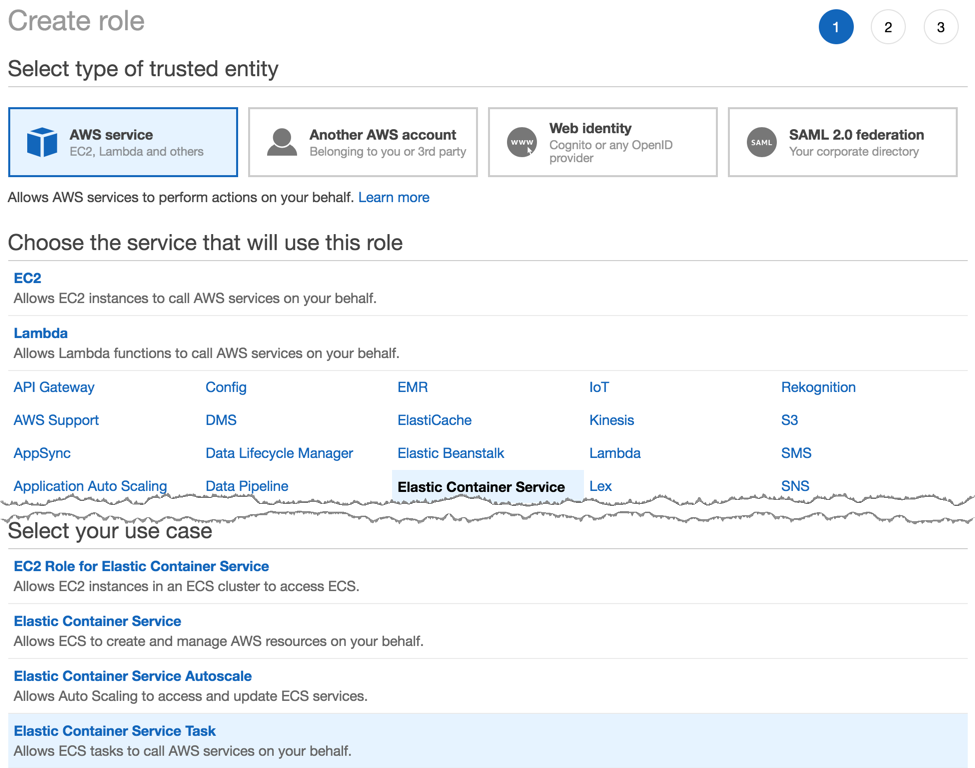Image resolution: width=975 pixels, height=768 pixels.
Task: Choose the AWS service trusted entity card
Action: (123, 142)
